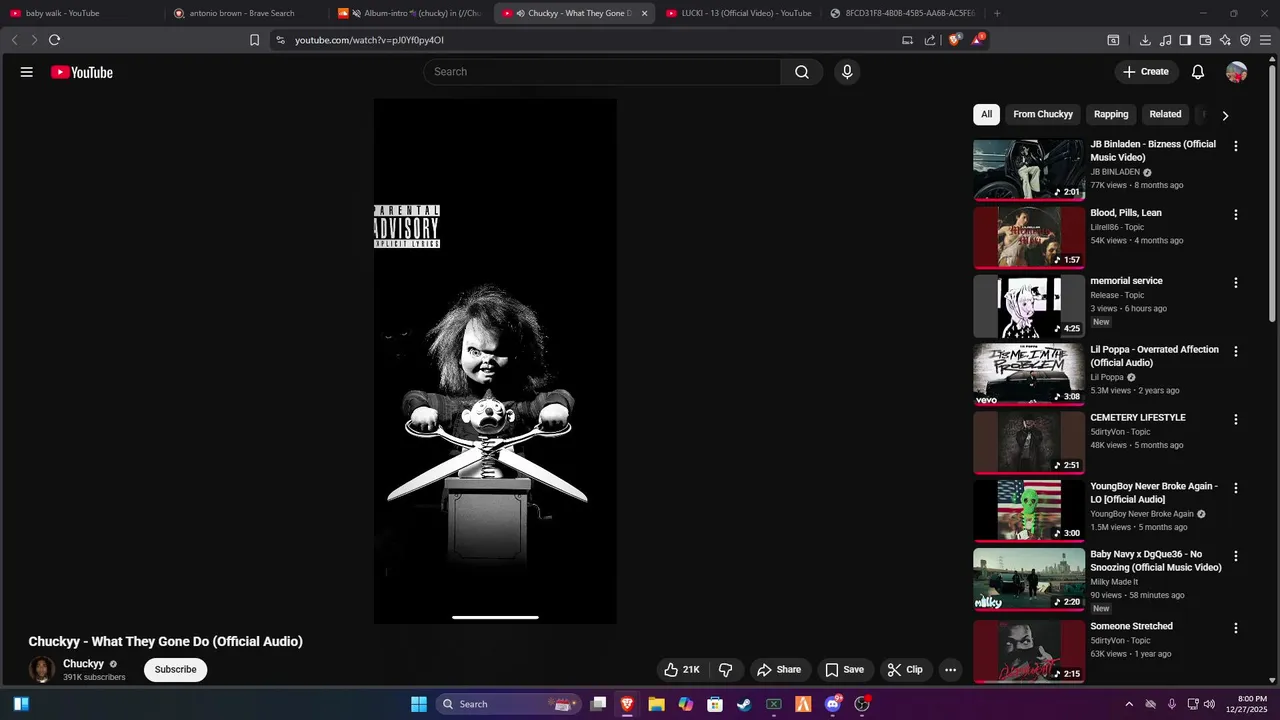This screenshot has width=1280, height=720.
Task: Open the Brave playlist music note icon
Action: pyautogui.click(x=1165, y=40)
